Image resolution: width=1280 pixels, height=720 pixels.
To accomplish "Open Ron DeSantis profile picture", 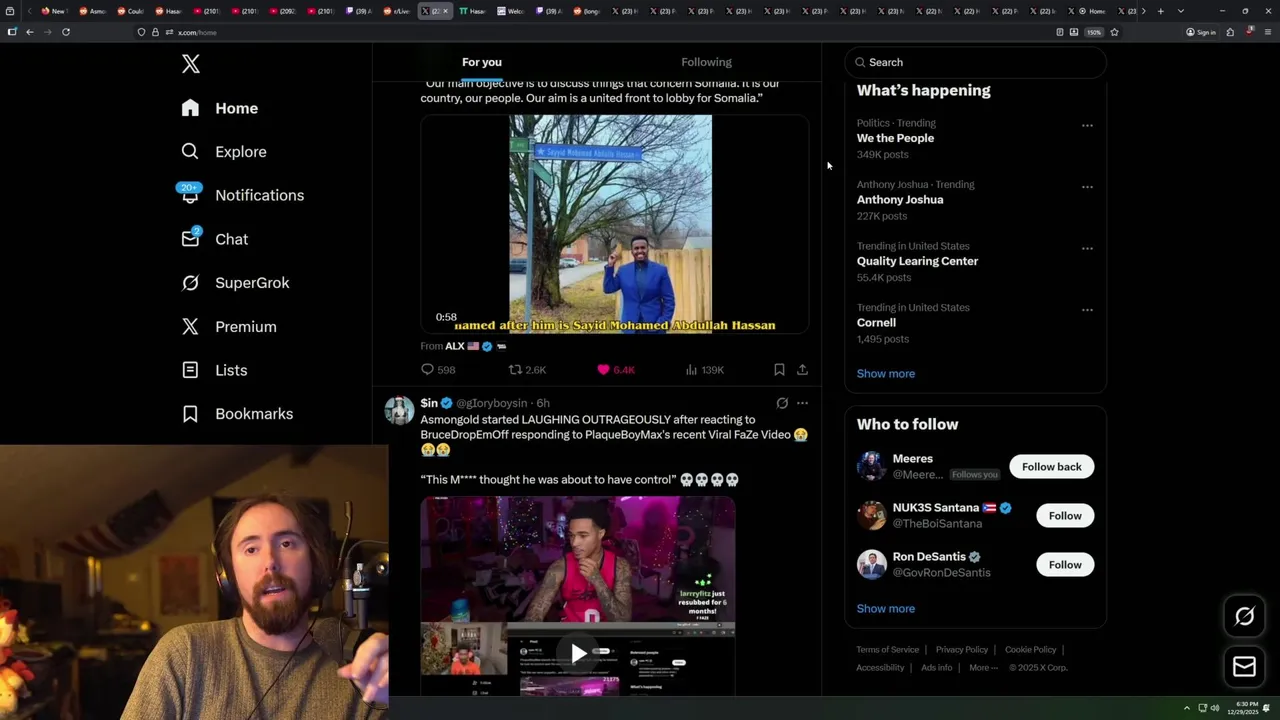I will [872, 565].
